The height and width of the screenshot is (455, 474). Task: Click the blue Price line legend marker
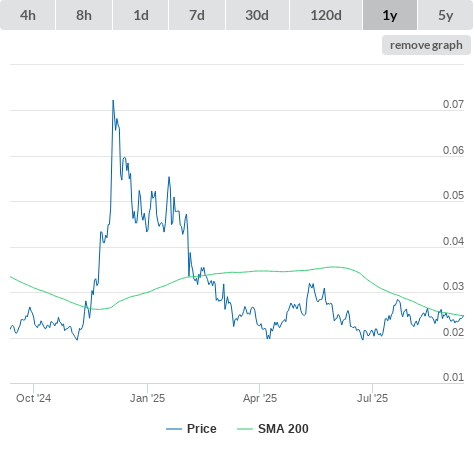(x=174, y=429)
